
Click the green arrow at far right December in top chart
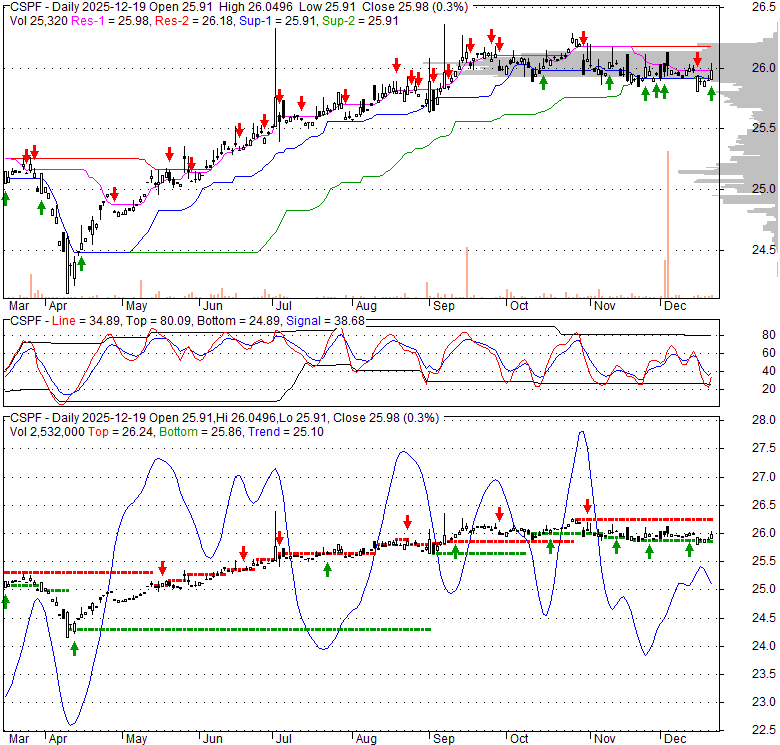(x=711, y=93)
